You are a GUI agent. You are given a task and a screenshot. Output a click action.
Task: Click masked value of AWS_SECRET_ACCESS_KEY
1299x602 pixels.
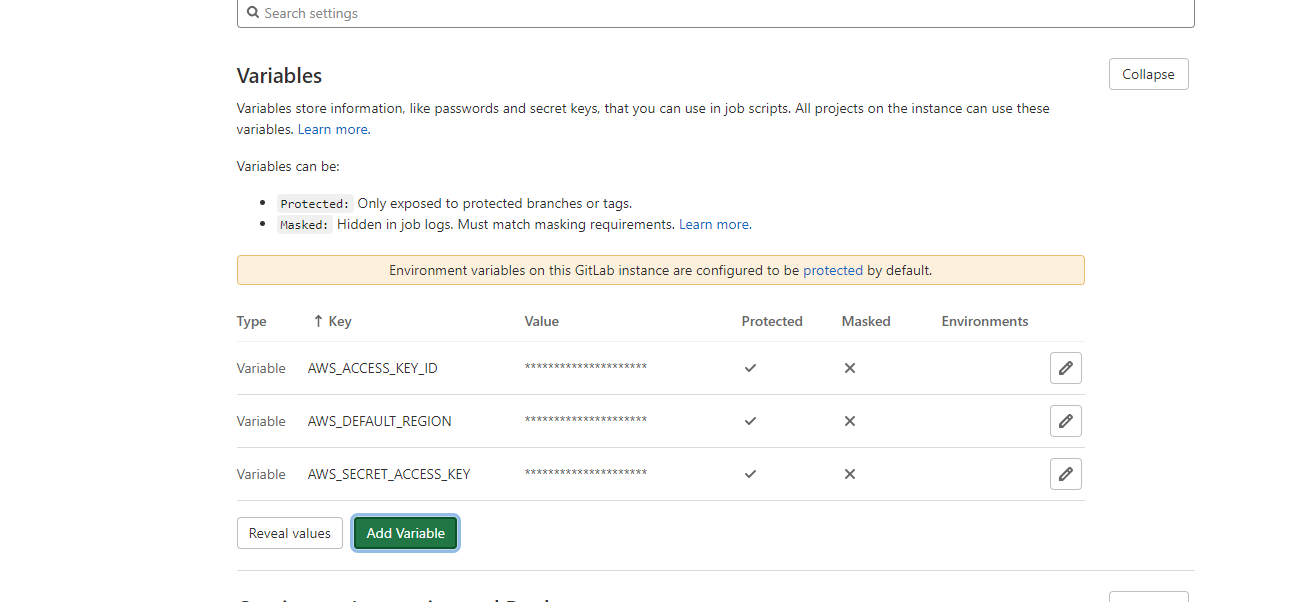pyautogui.click(x=586, y=474)
